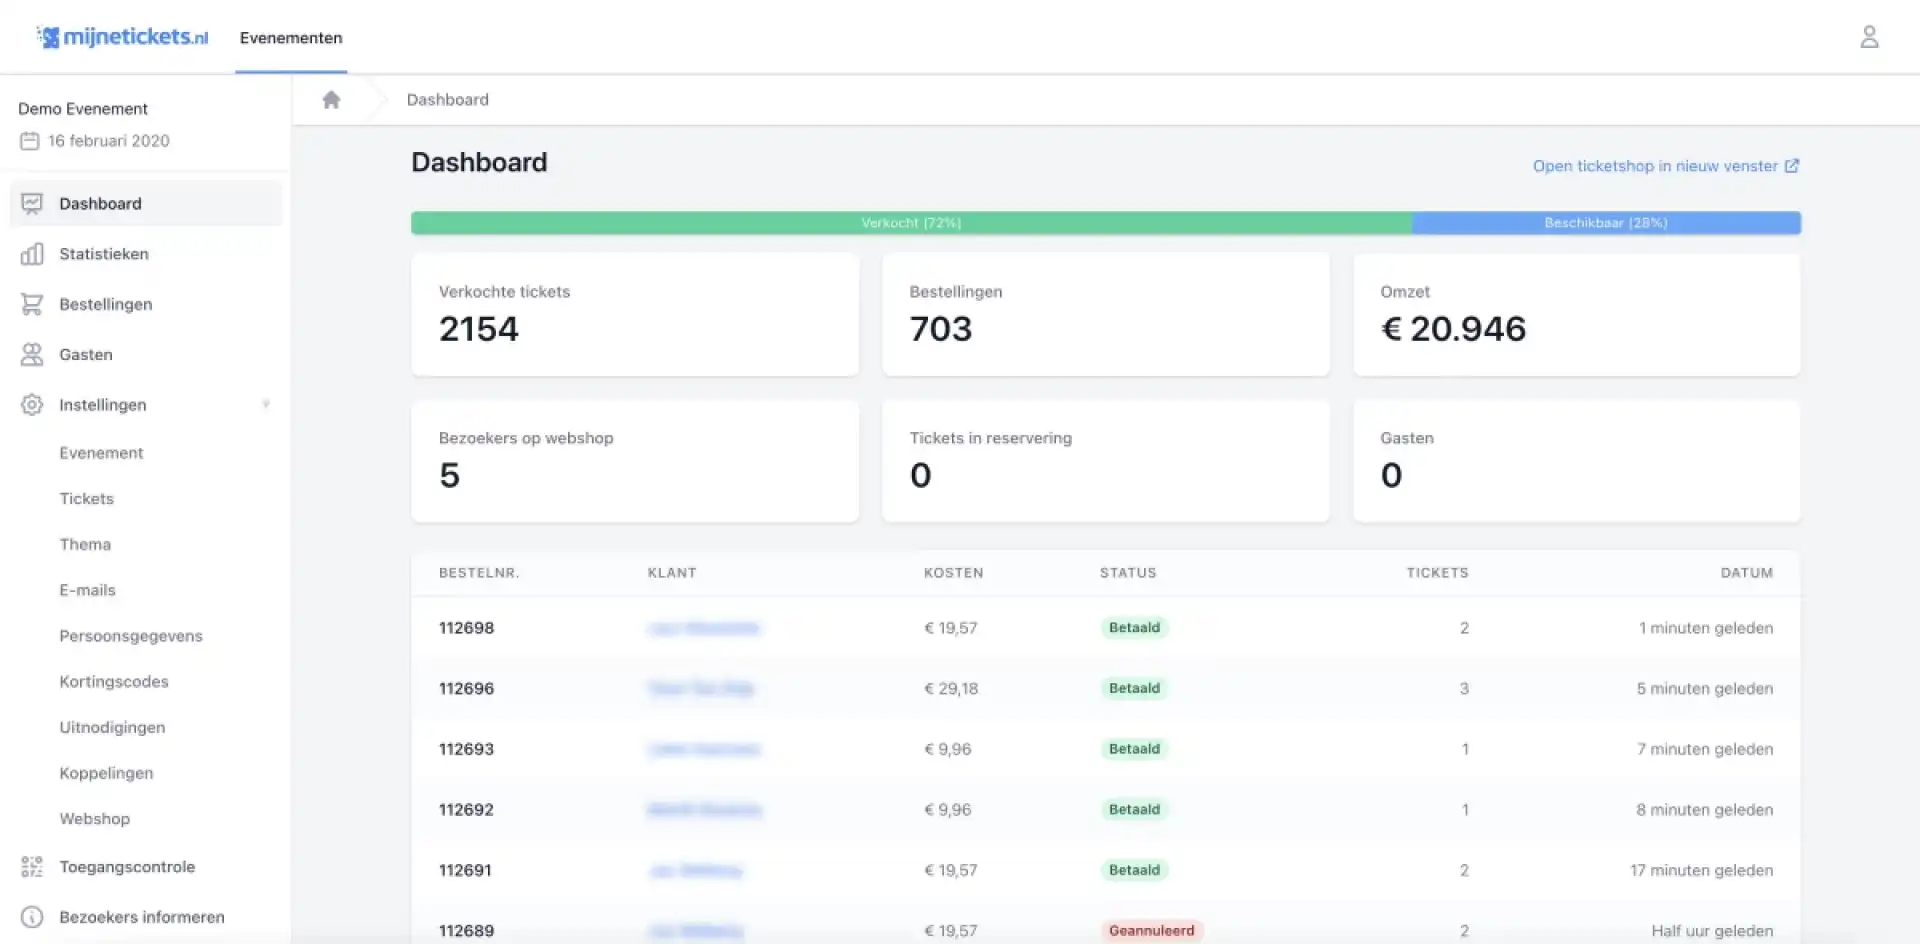Collapse the Instellingen submenu arrow
The image size is (1920, 944).
tap(266, 405)
